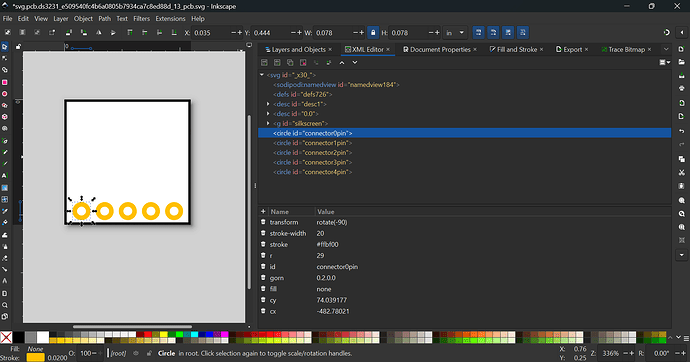The height and width of the screenshot is (362, 690).
Task: Delete the stroke-width attribute trash icon
Action: pos(263,233)
